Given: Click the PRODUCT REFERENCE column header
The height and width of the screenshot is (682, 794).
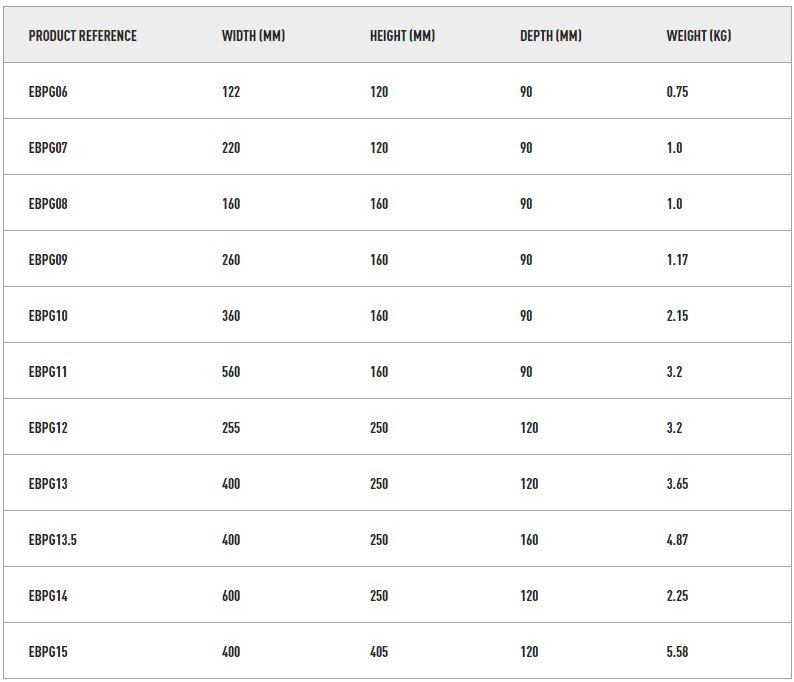Looking at the screenshot, I should pos(83,36).
